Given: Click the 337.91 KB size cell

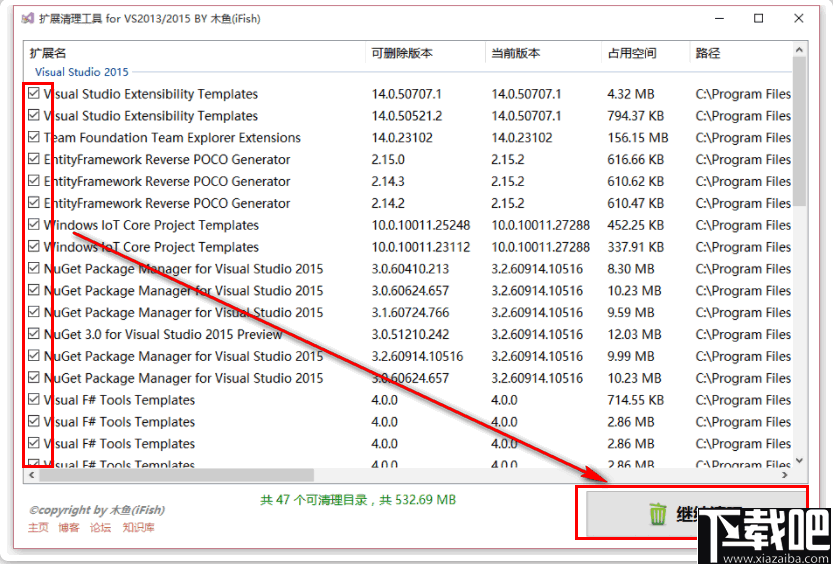Looking at the screenshot, I should 635,246.
